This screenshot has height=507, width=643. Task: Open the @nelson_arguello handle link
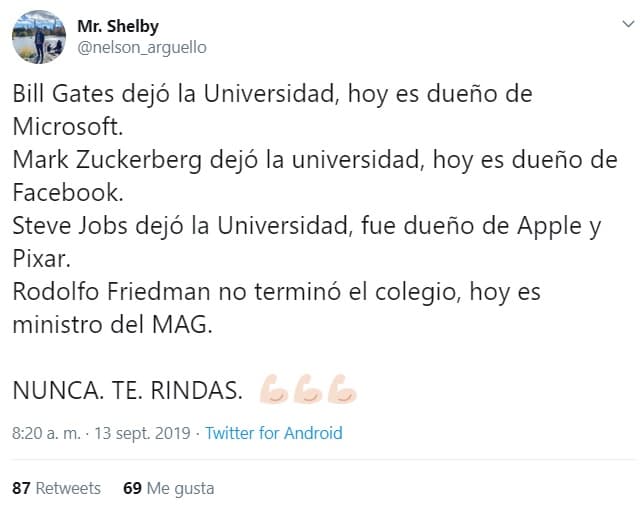[x=142, y=46]
